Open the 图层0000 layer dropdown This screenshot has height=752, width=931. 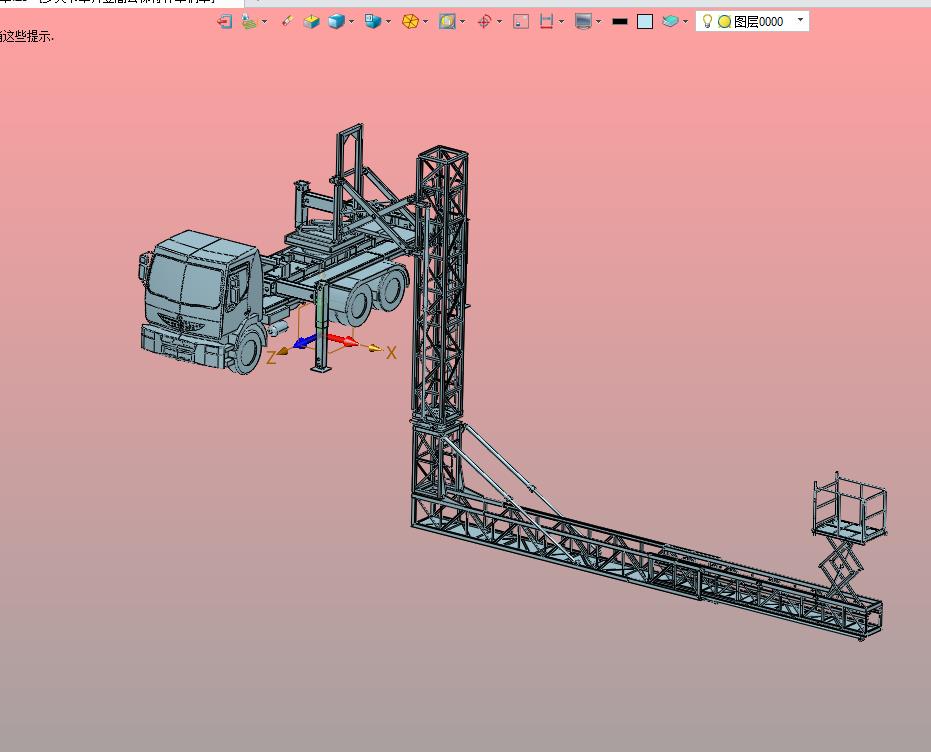(x=800, y=20)
